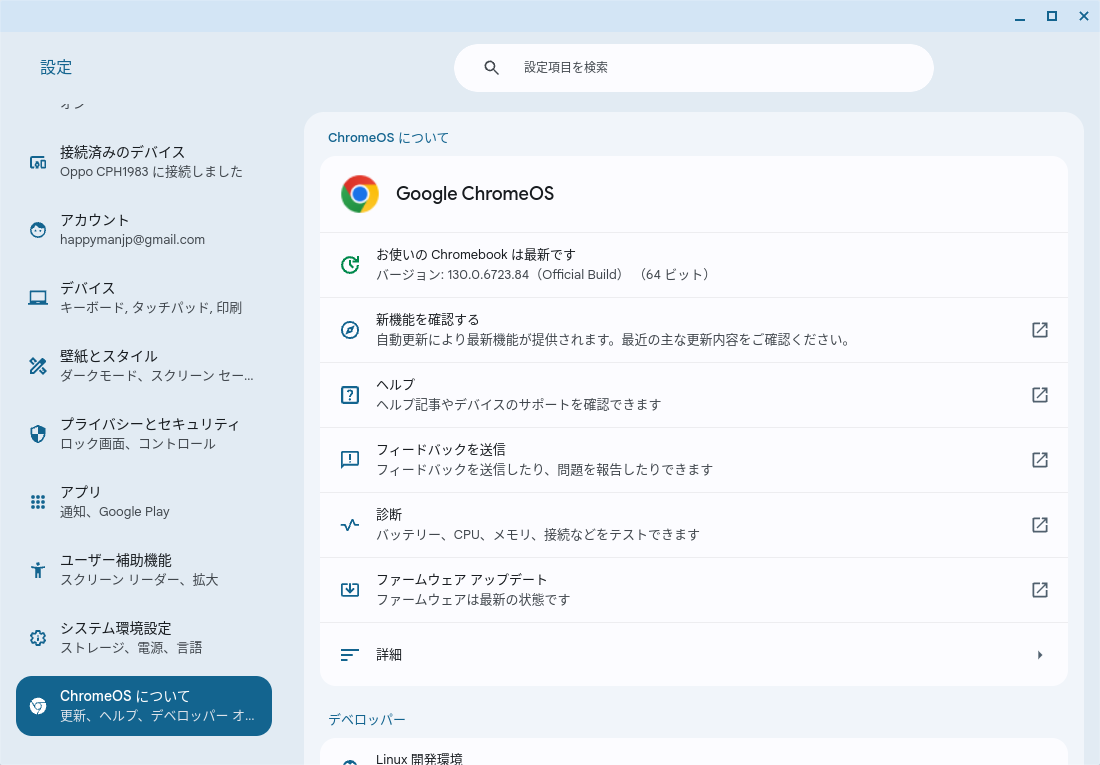Open デバイス settings section
The image size is (1100, 765).
[x=144, y=298]
